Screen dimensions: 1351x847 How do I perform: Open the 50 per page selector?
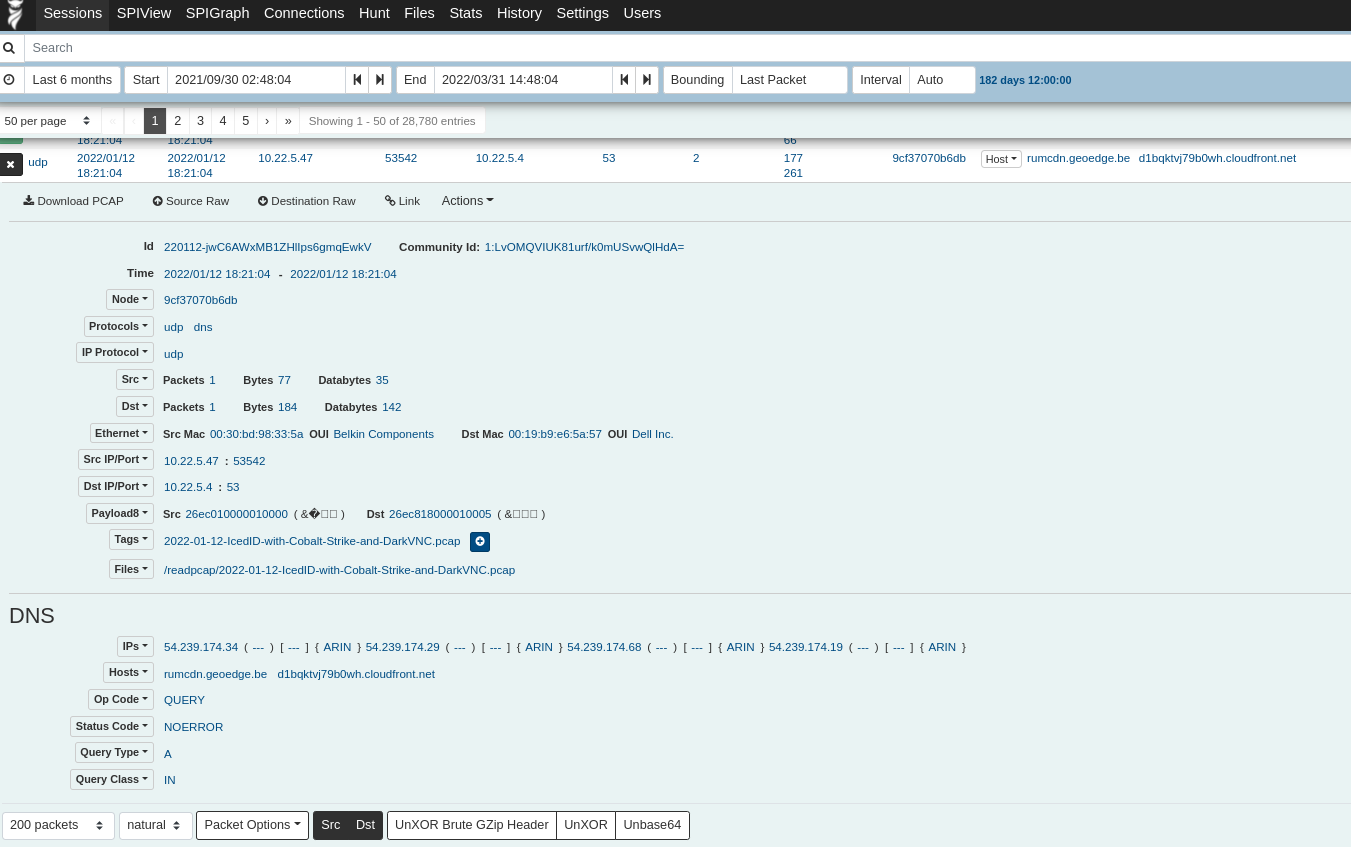coord(50,121)
